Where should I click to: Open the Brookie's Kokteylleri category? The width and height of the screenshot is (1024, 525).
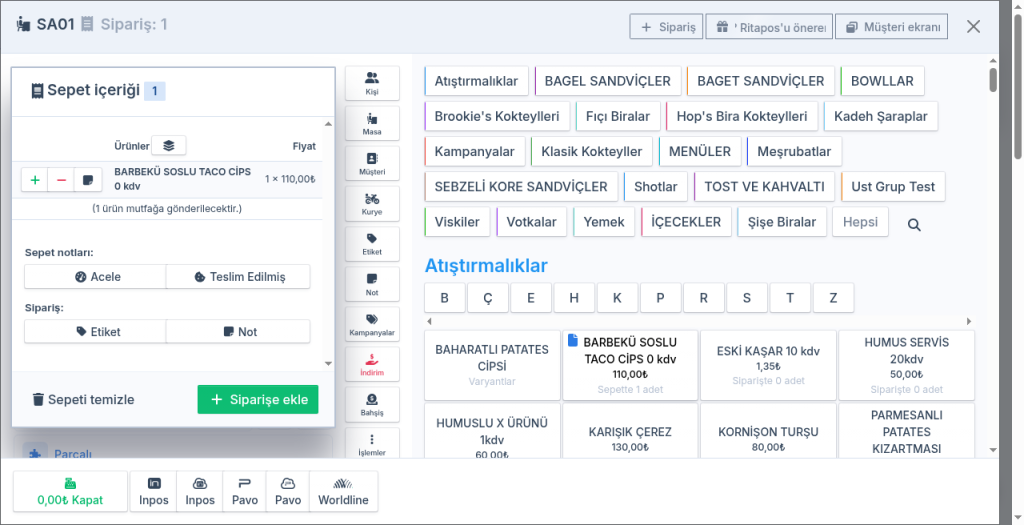[497, 116]
